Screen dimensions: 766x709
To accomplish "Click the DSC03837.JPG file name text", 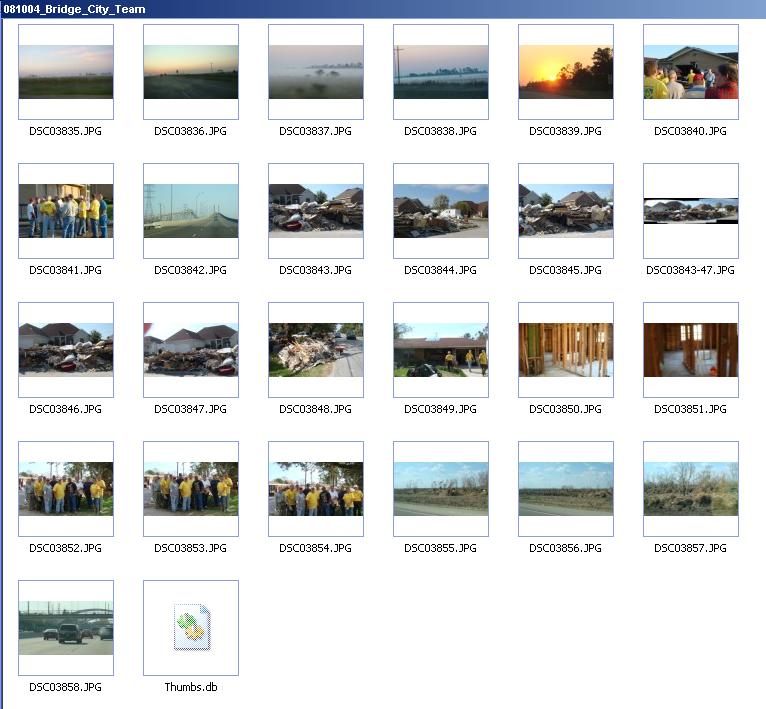I will [x=316, y=131].
